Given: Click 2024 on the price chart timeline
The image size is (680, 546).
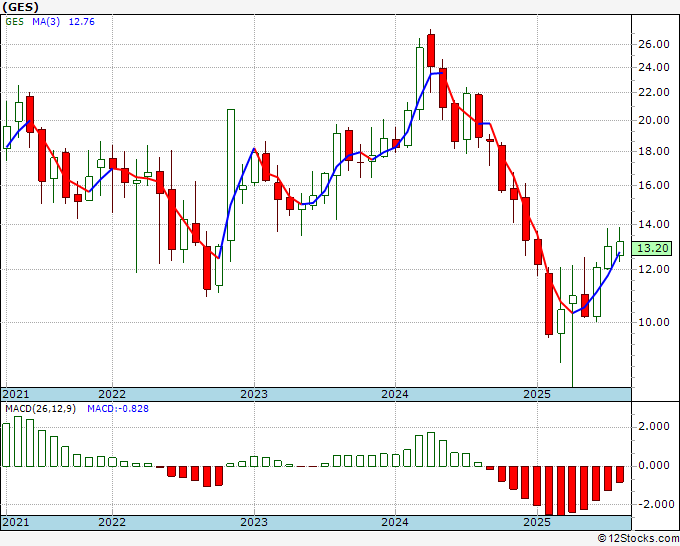Looking at the screenshot, I should click(x=395, y=394).
